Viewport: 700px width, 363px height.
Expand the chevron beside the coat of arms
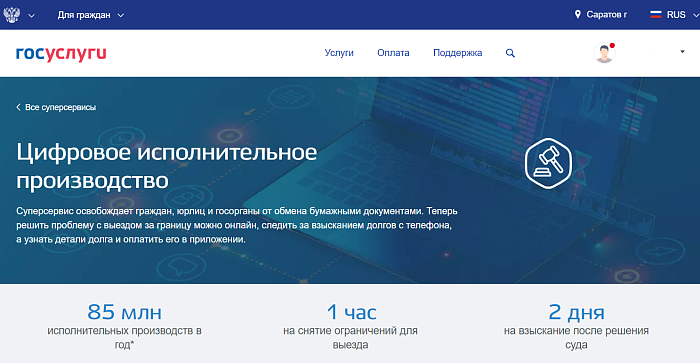tap(31, 16)
